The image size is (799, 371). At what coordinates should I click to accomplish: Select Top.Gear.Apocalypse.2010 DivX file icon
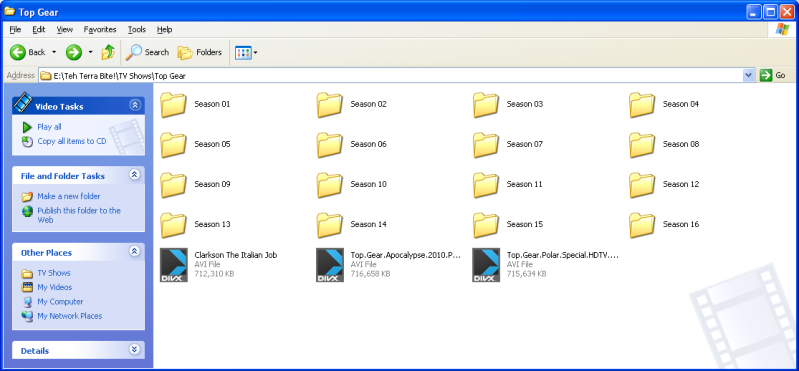click(330, 265)
